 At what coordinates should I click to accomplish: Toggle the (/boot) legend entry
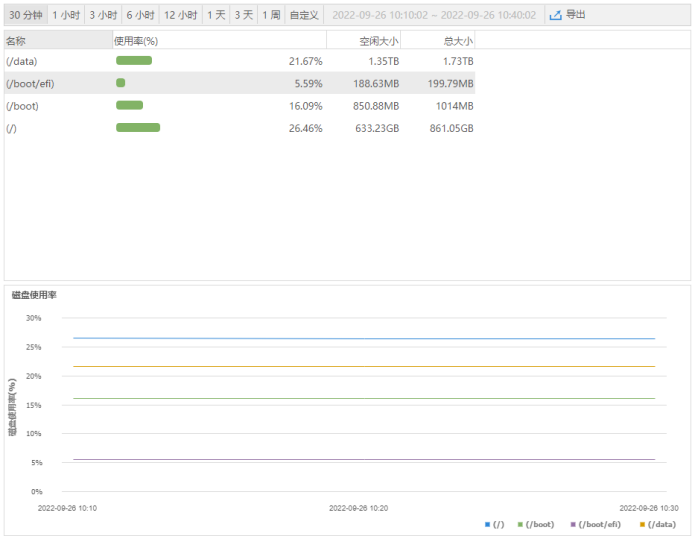tap(535, 524)
